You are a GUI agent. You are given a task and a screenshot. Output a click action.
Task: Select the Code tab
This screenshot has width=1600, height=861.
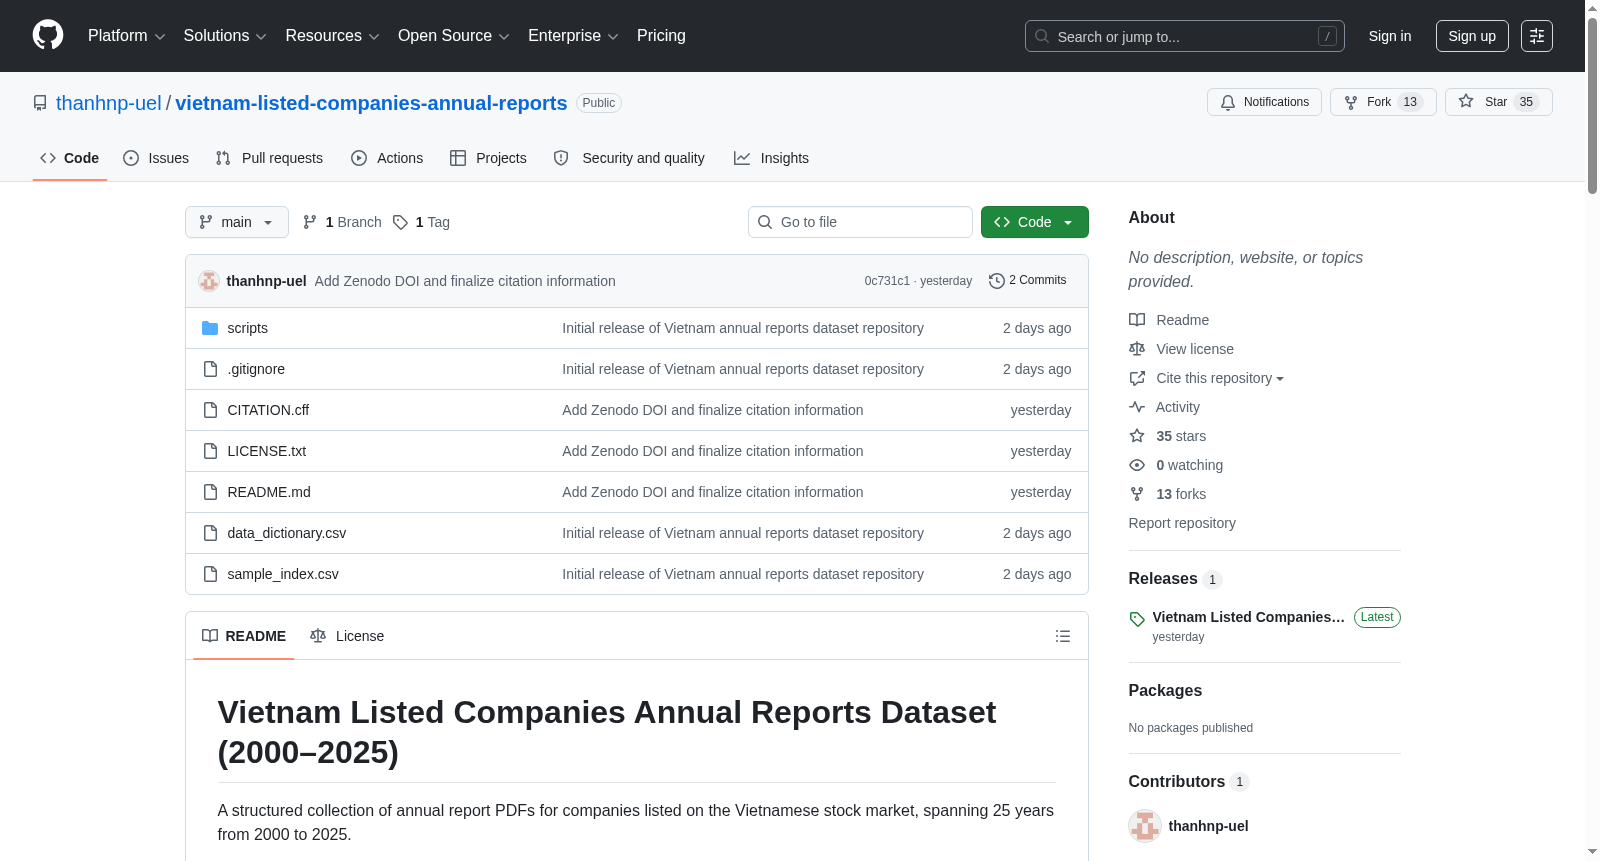click(69, 158)
